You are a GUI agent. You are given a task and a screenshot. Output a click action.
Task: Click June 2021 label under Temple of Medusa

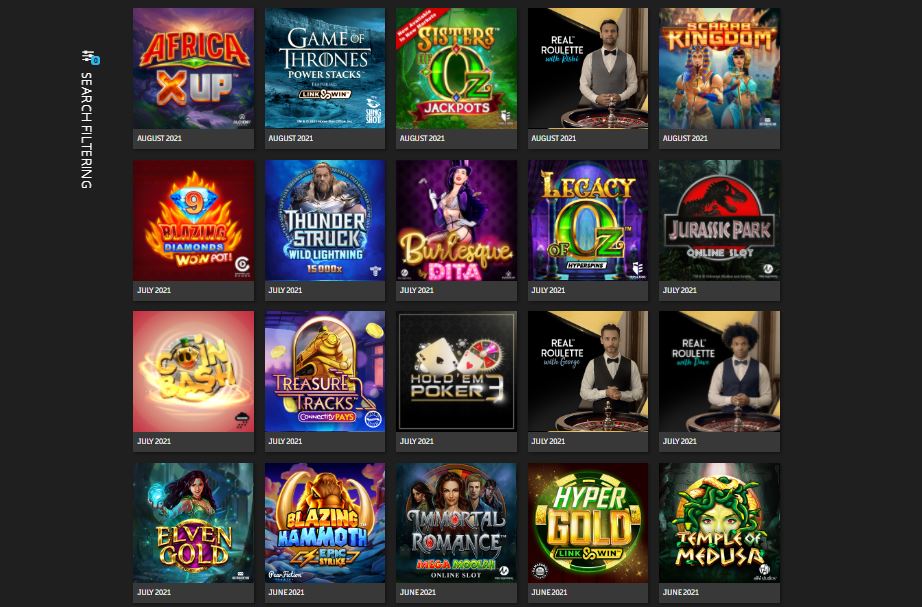click(x=680, y=592)
